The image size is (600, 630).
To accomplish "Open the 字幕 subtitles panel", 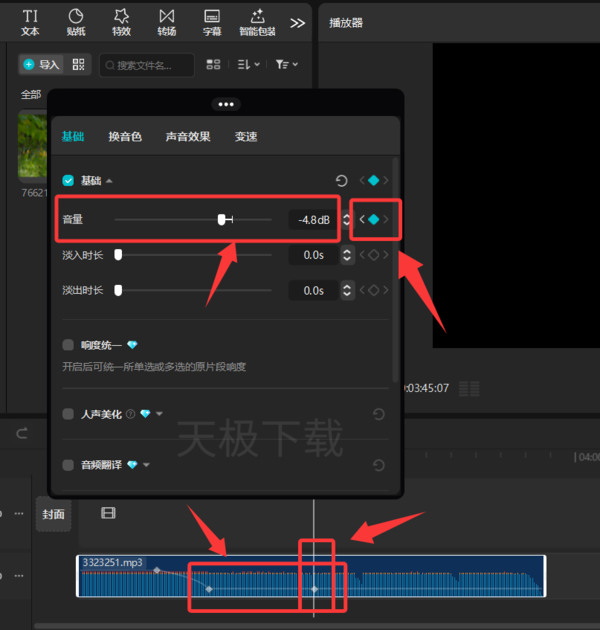I will (x=212, y=23).
